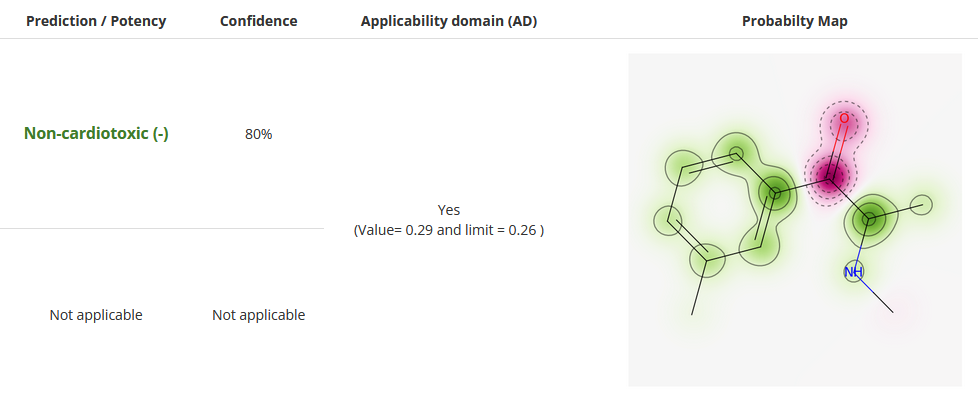
Task: Click the Confidence column header
Action: [x=258, y=21]
